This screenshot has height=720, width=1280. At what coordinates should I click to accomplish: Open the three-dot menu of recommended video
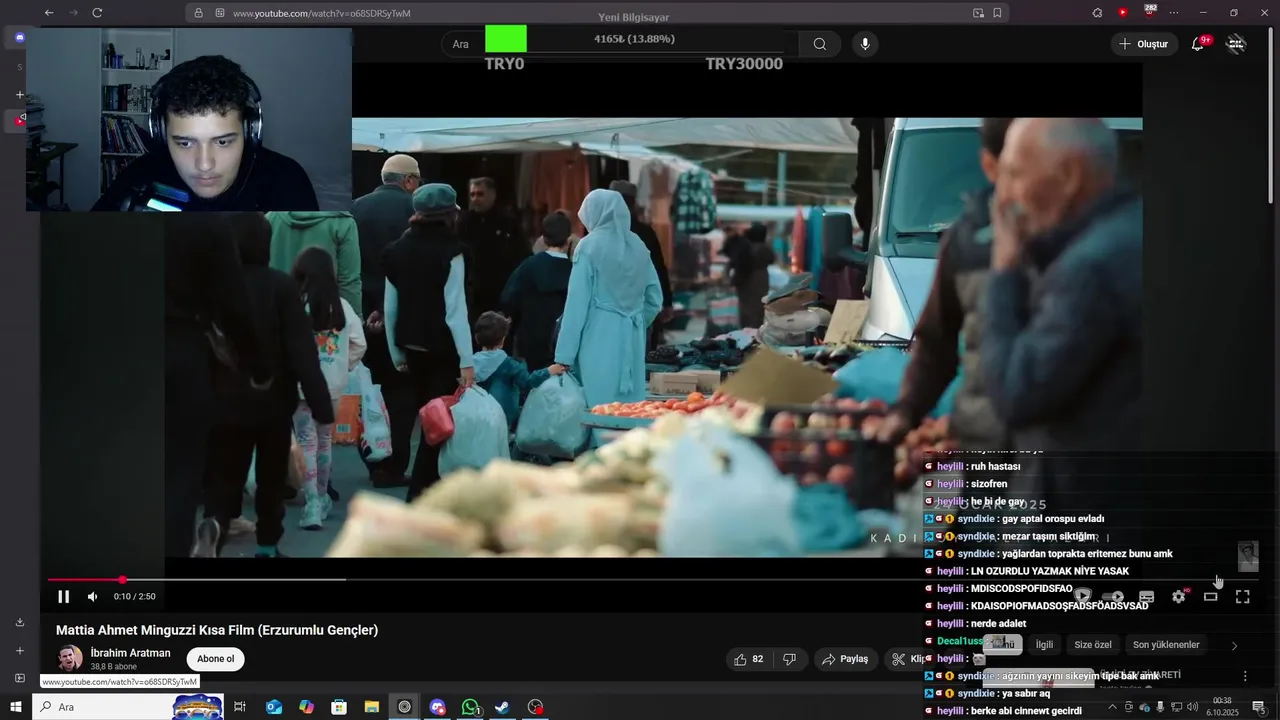coord(1245,676)
